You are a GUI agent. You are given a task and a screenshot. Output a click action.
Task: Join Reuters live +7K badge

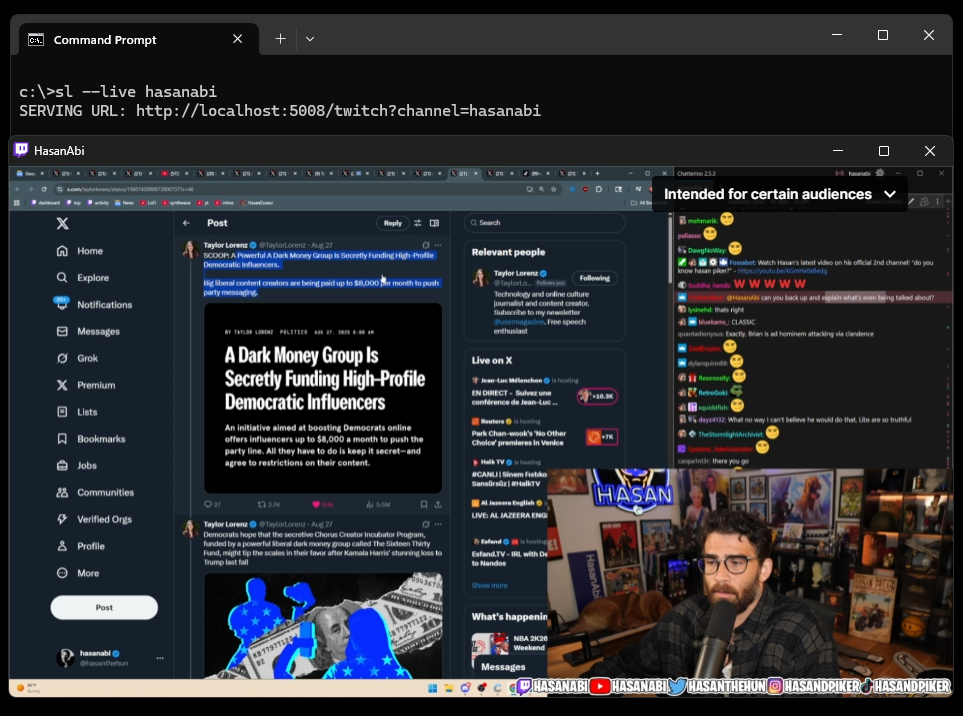(x=602, y=437)
